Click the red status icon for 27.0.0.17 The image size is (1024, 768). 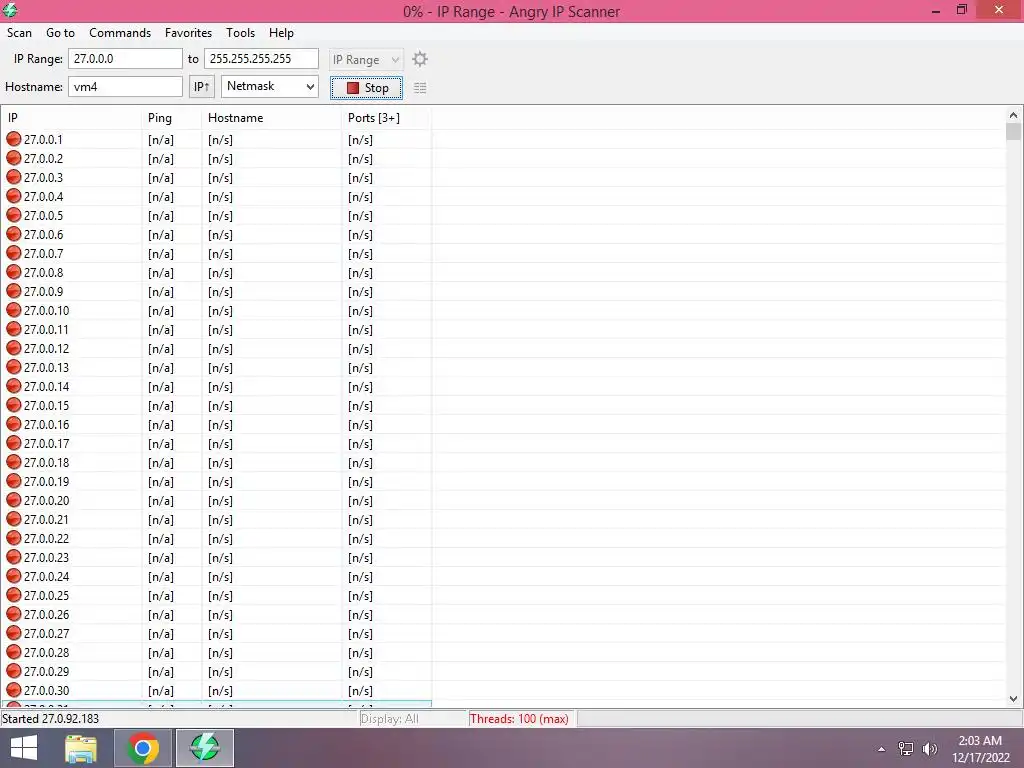(x=14, y=443)
